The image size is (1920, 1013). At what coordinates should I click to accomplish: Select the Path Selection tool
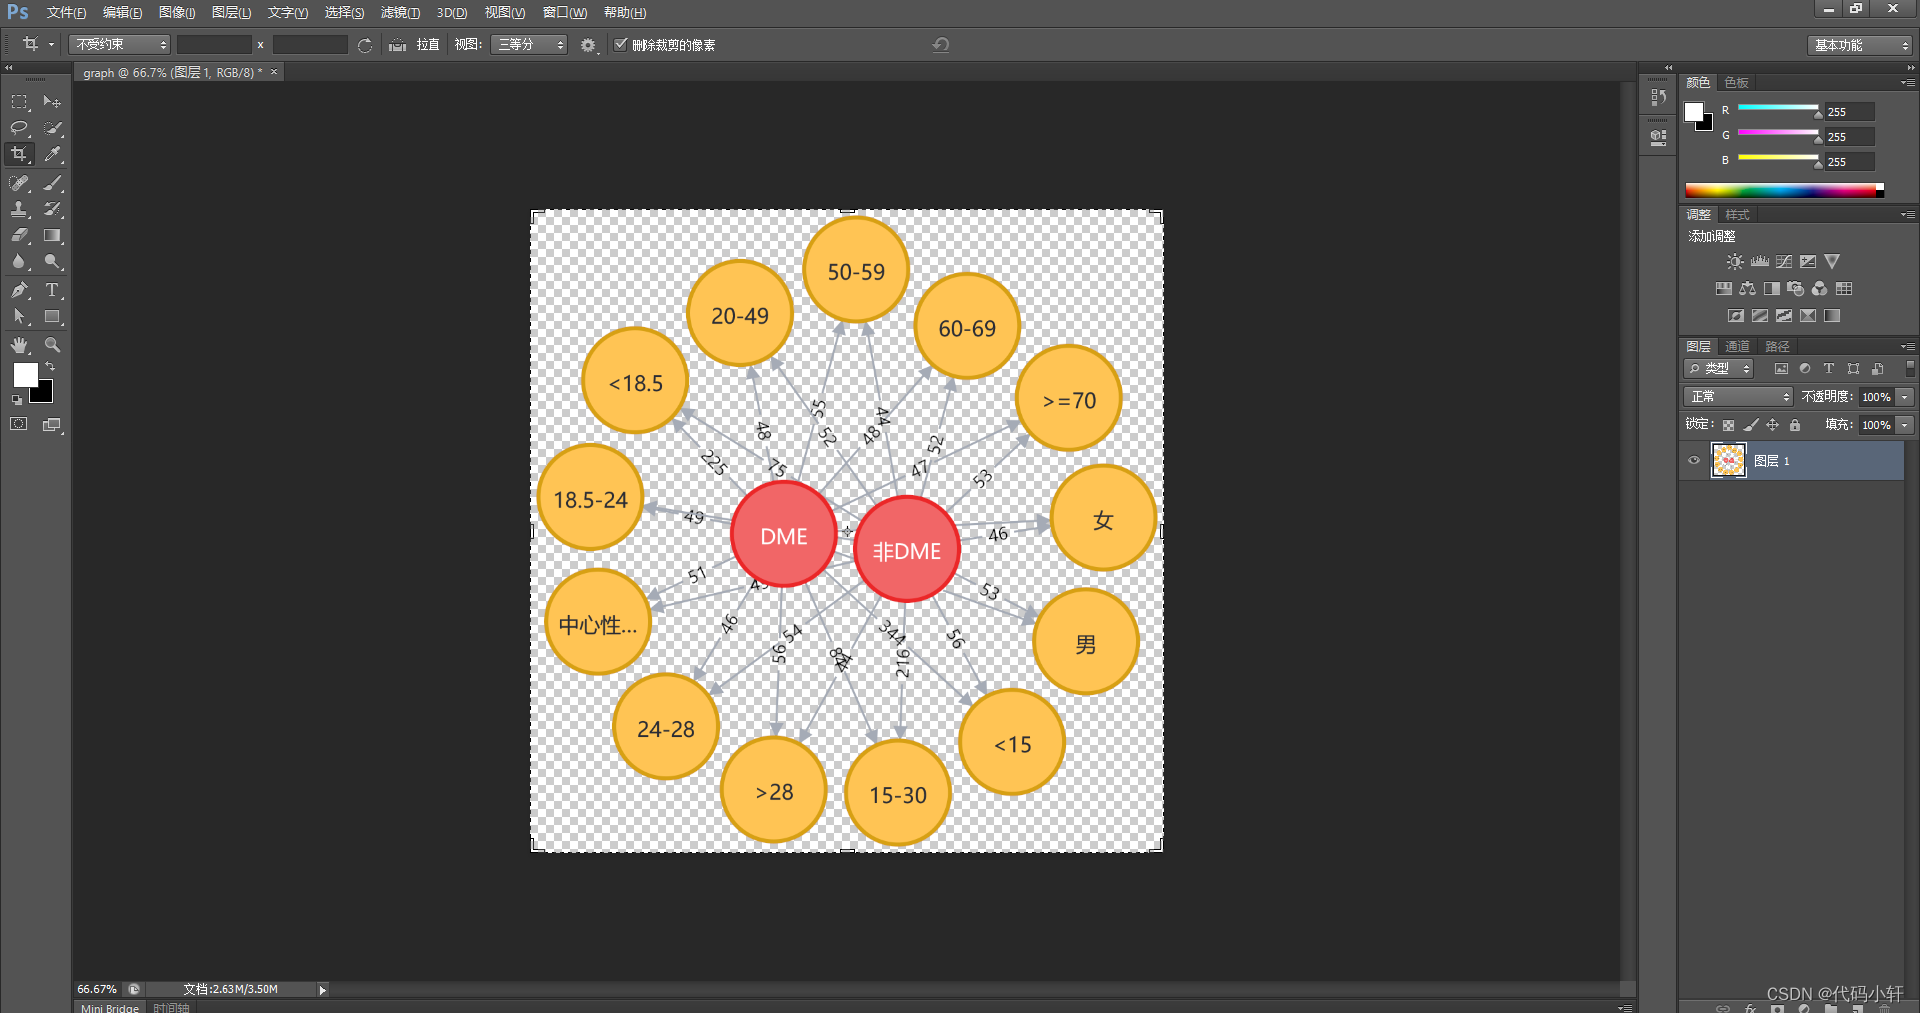click(19, 316)
